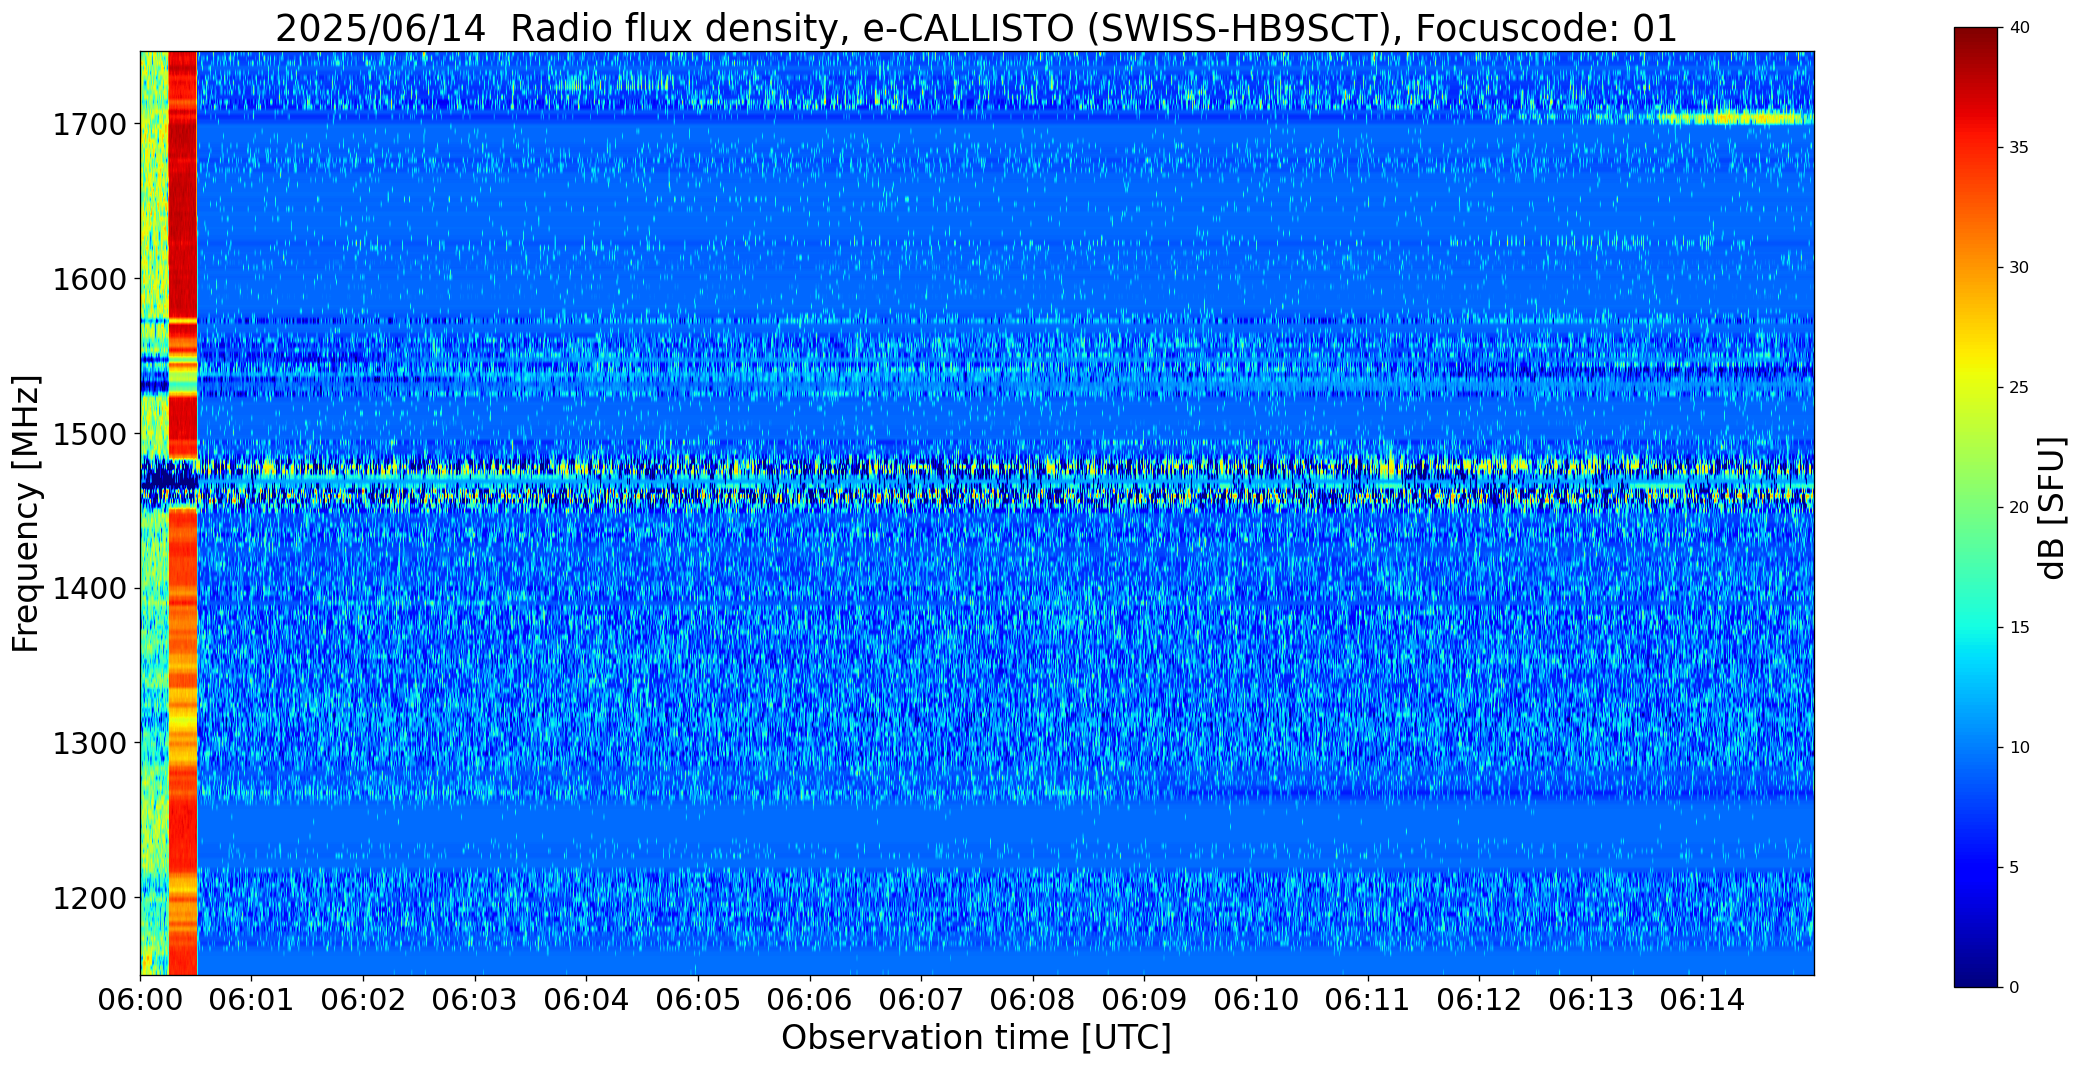Click the plot title text

(976, 28)
